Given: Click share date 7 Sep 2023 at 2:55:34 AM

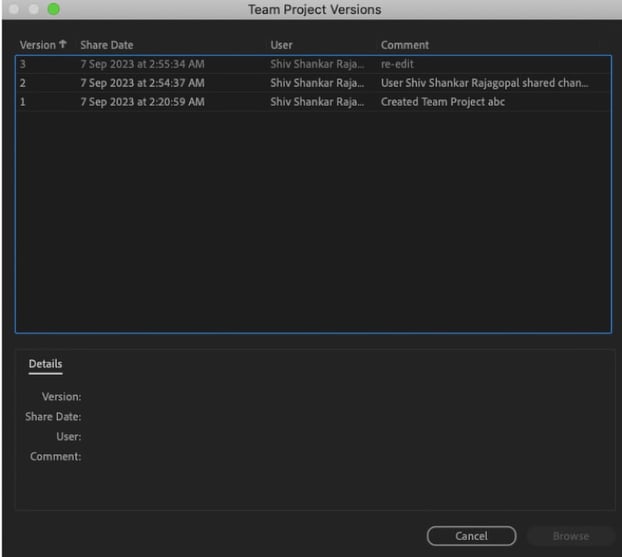Looking at the screenshot, I should pos(142,64).
